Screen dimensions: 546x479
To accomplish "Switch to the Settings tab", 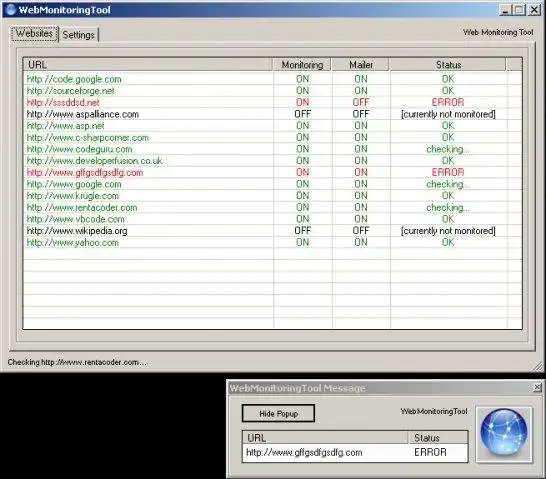I will pyautogui.click(x=79, y=35).
